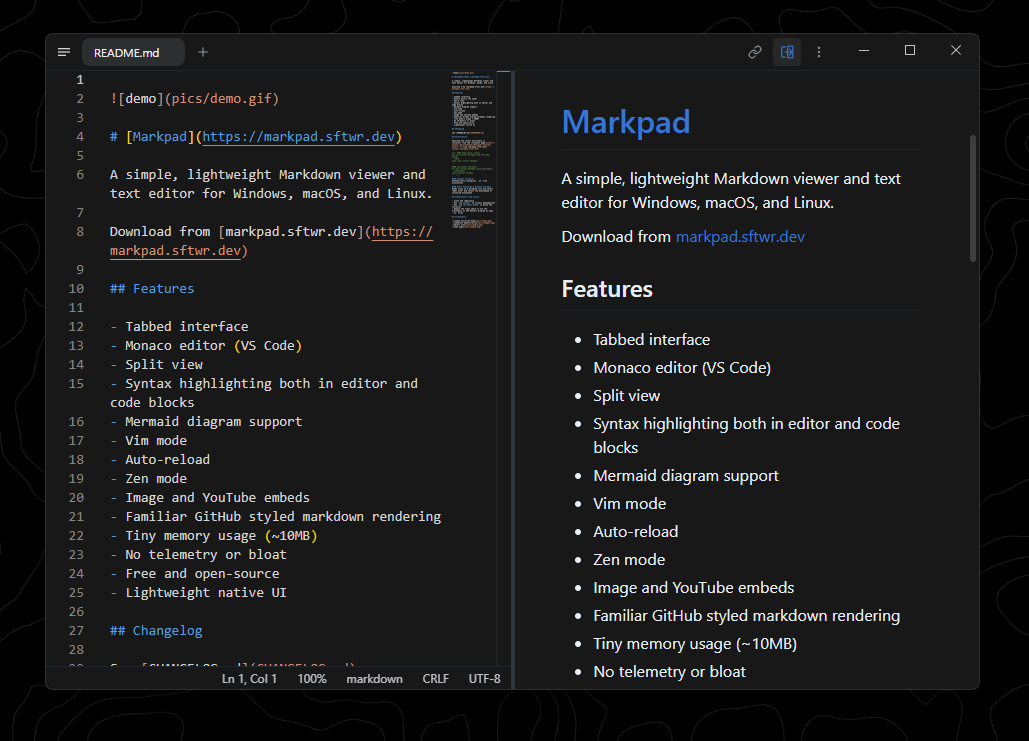Click the Markpad link text on line 4
The height and width of the screenshot is (741, 1029).
coord(160,136)
